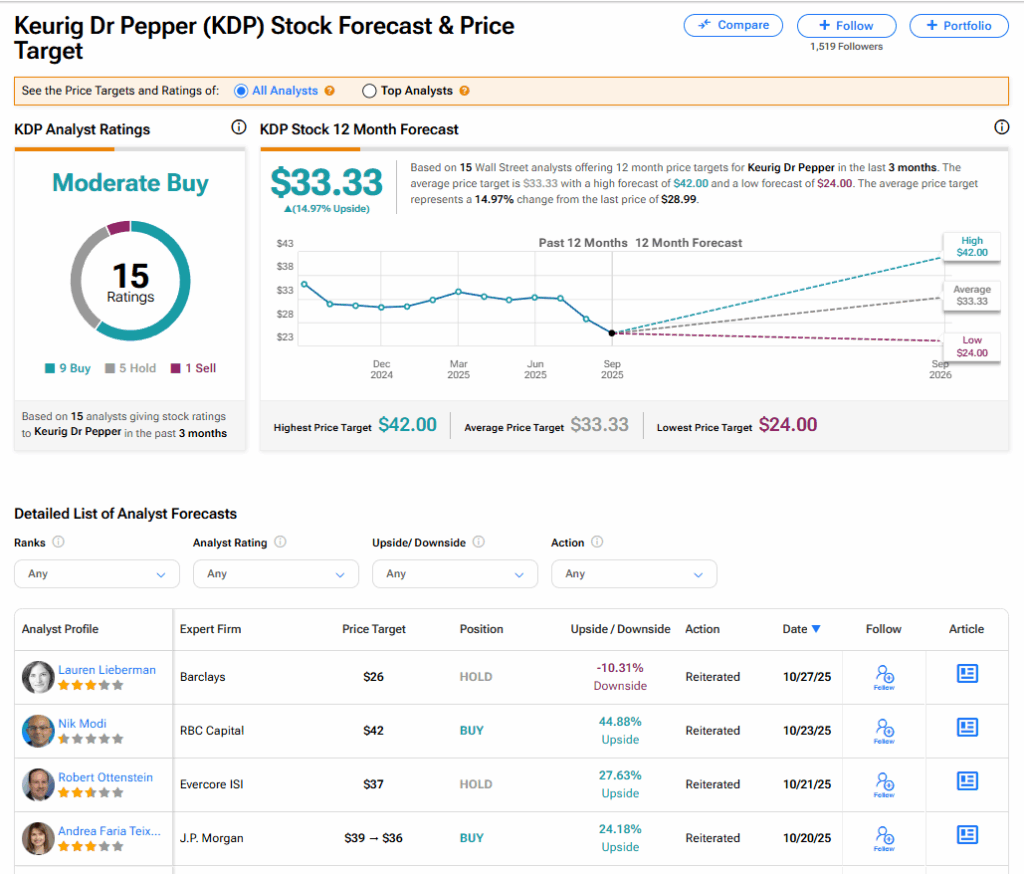Click Andrea Faria Teixeira's profile photo
Image resolution: width=1024 pixels, height=874 pixels.
pyautogui.click(x=38, y=838)
